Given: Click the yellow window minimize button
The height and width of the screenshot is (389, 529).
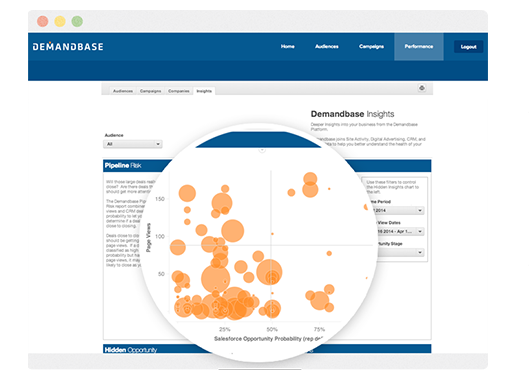Looking at the screenshot, I should pyautogui.click(x=60, y=21).
